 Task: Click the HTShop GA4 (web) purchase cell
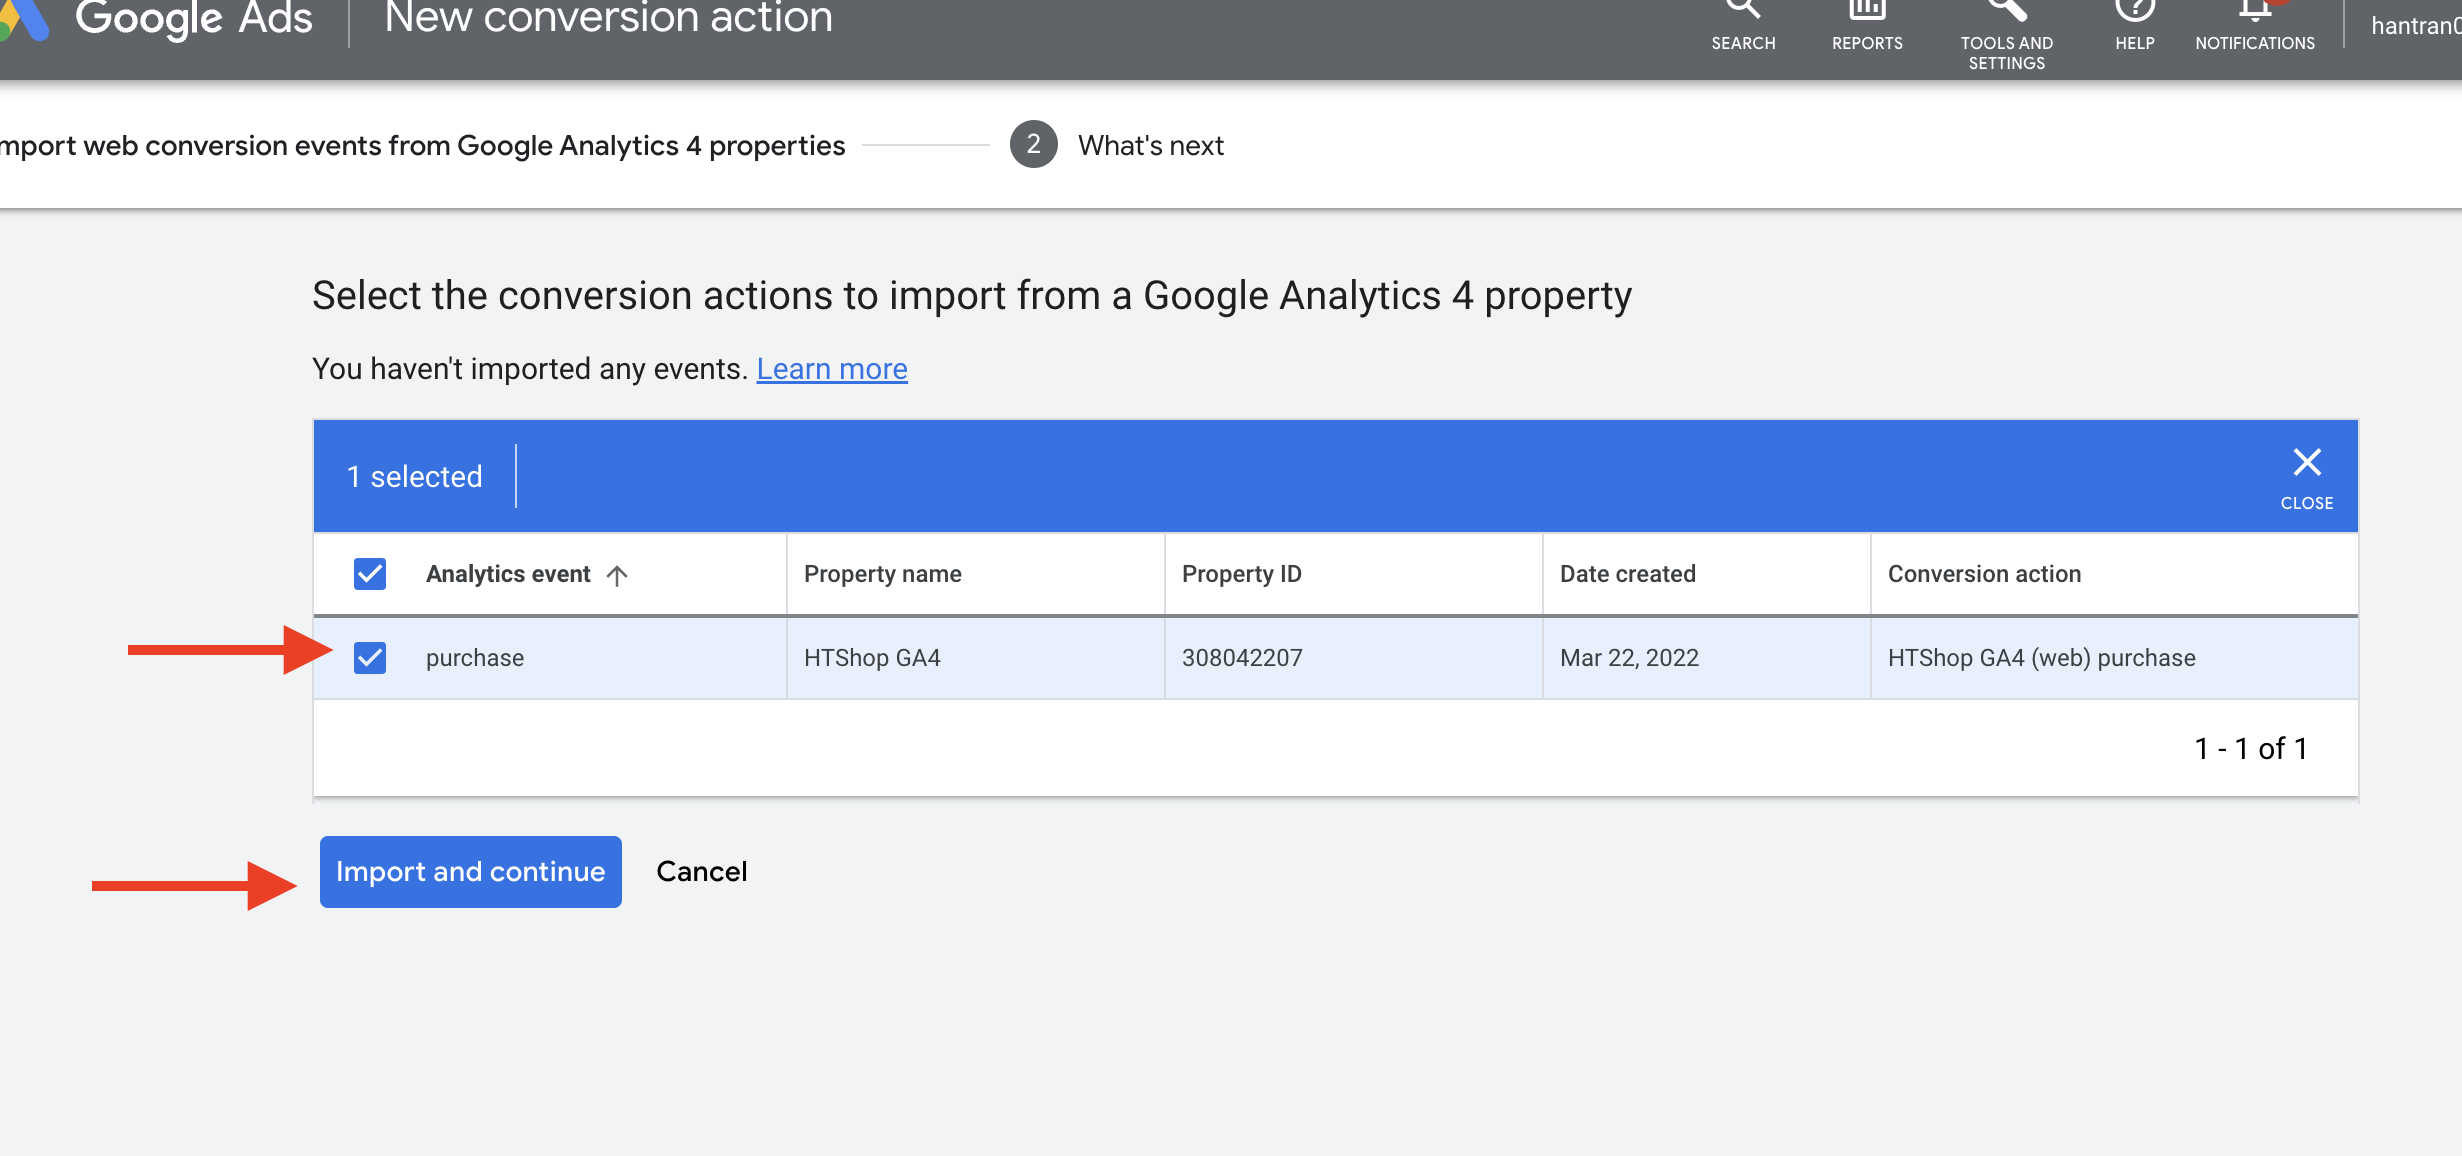pyautogui.click(x=2041, y=658)
